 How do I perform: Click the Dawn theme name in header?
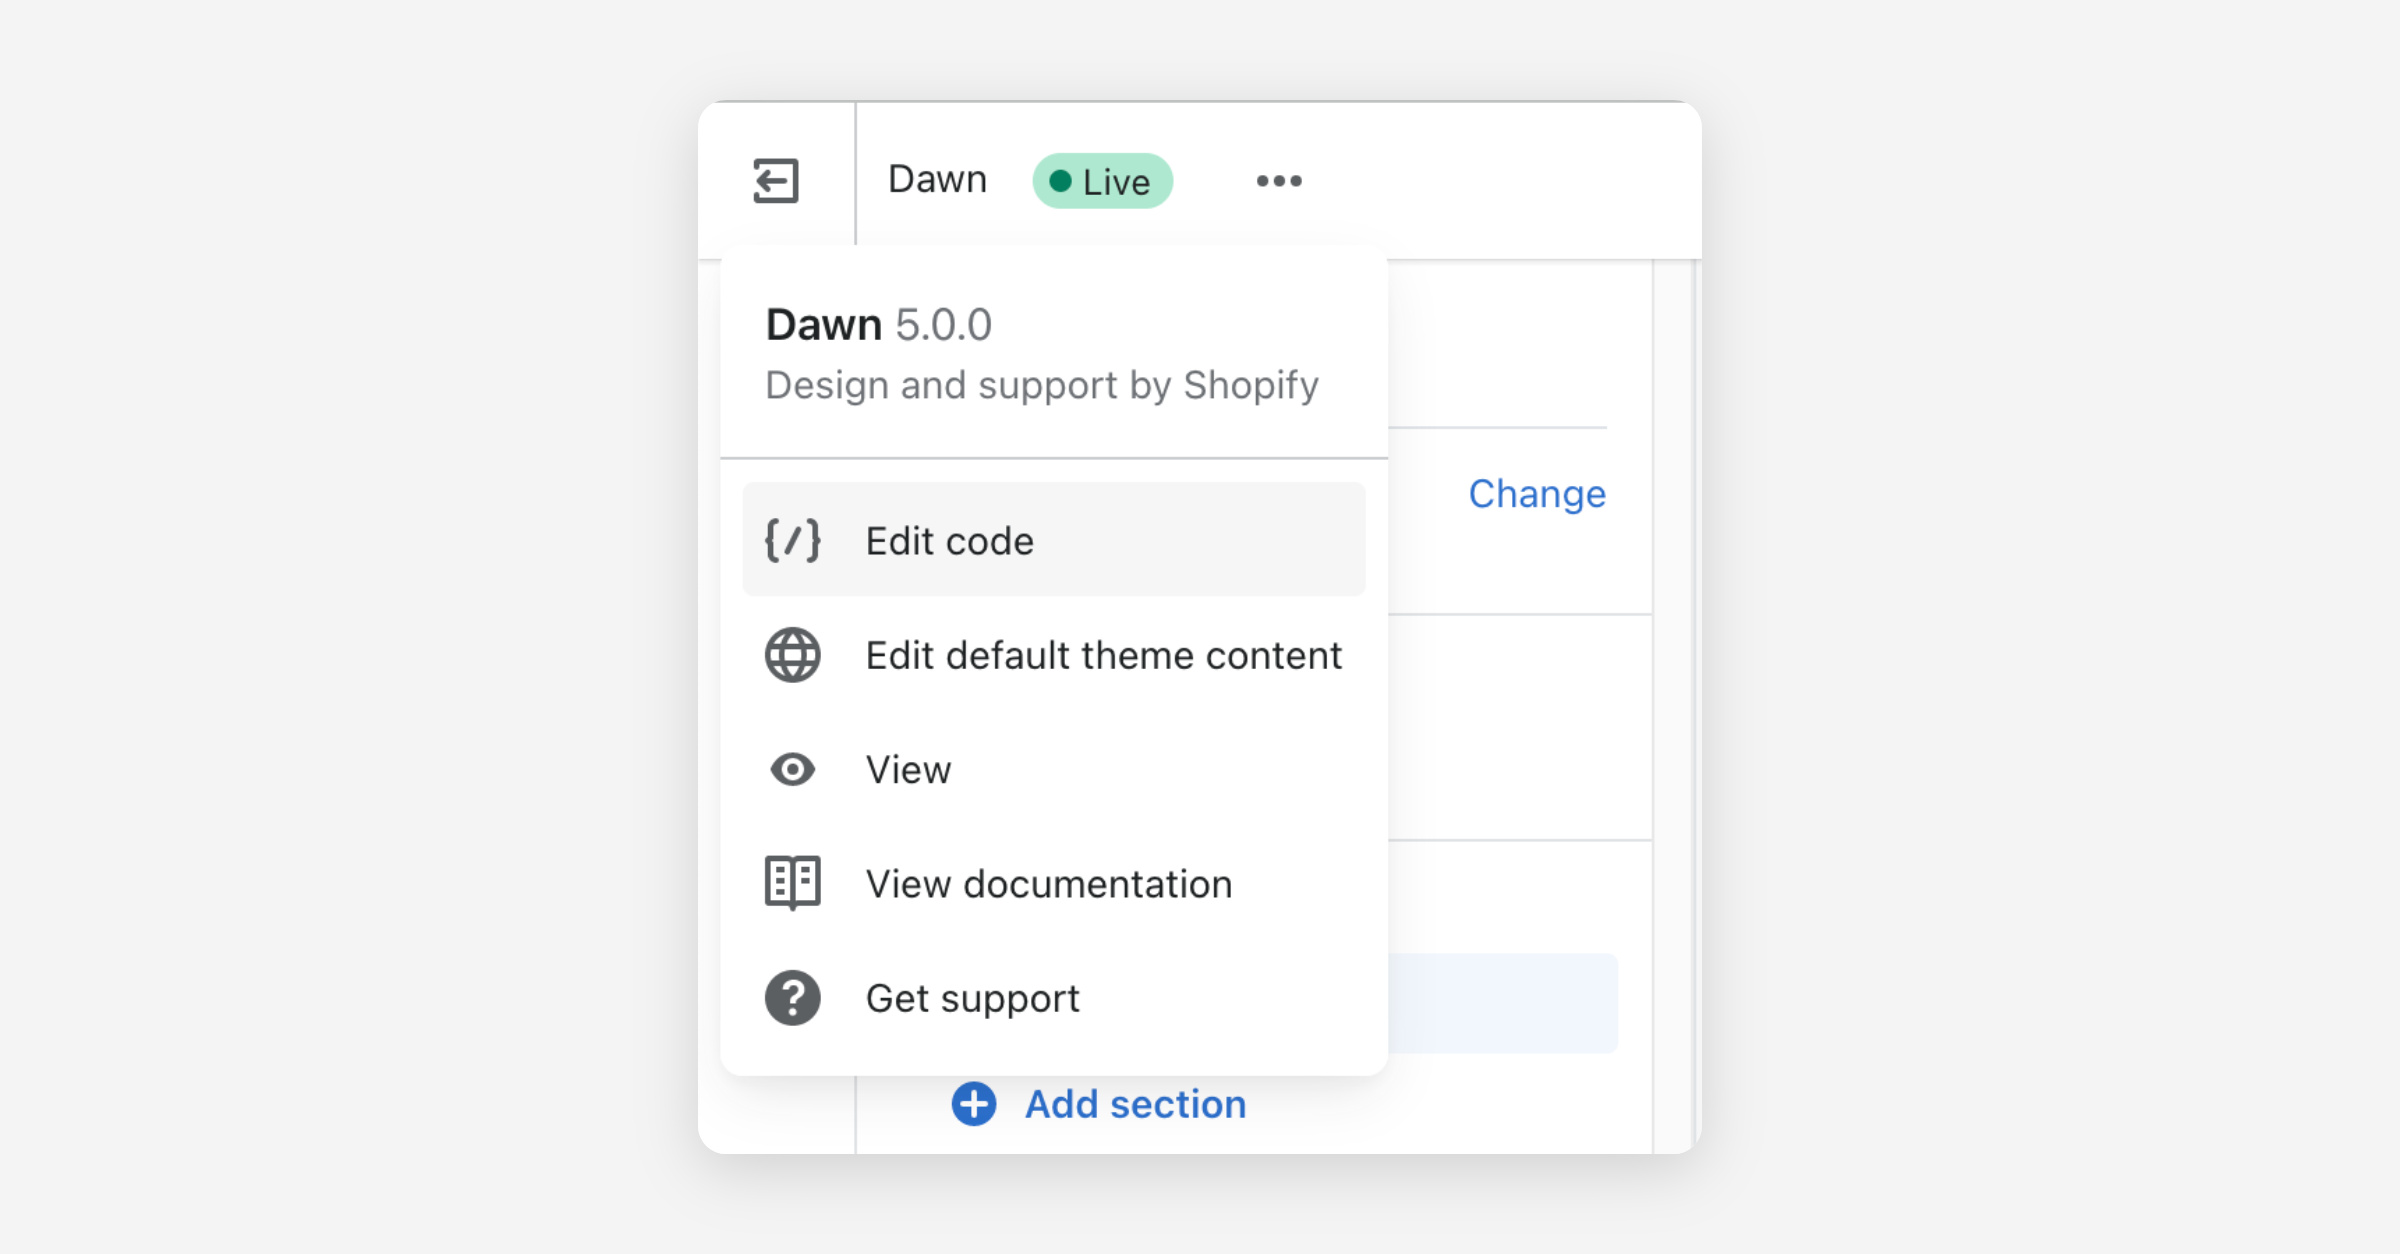click(937, 180)
